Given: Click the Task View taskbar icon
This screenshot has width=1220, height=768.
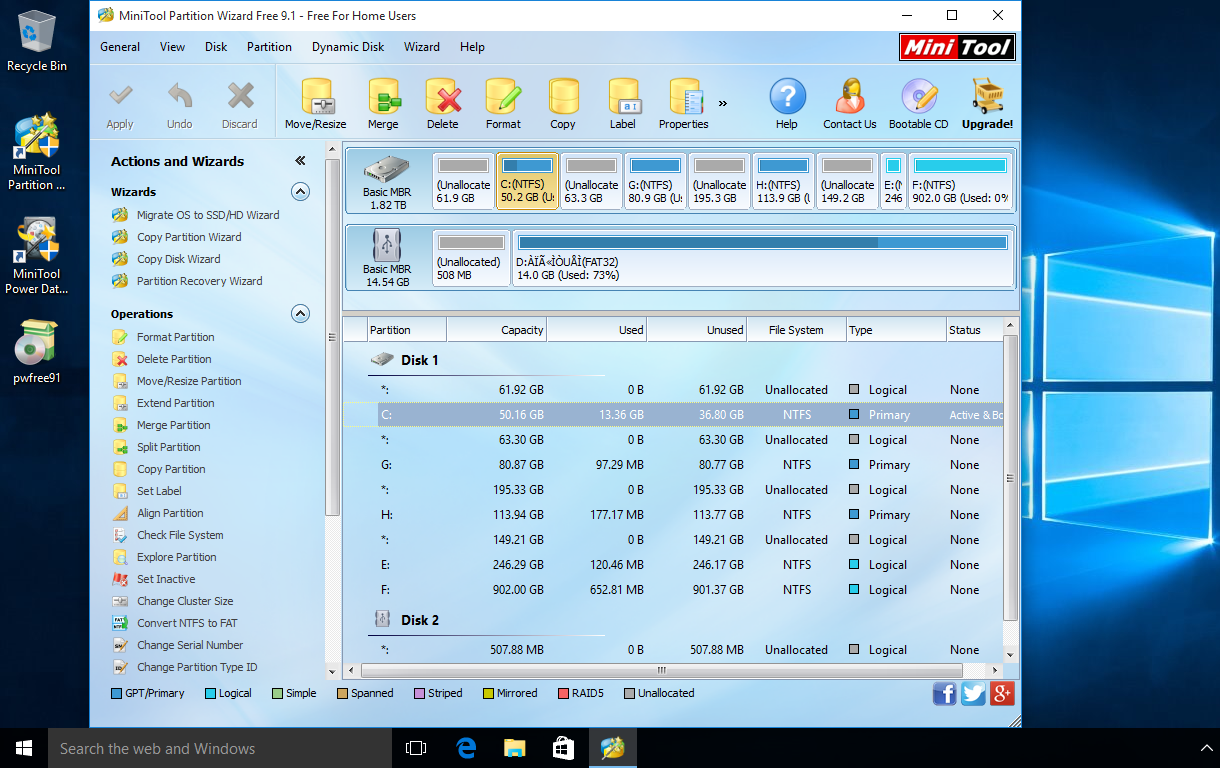Looking at the screenshot, I should click(x=416, y=748).
